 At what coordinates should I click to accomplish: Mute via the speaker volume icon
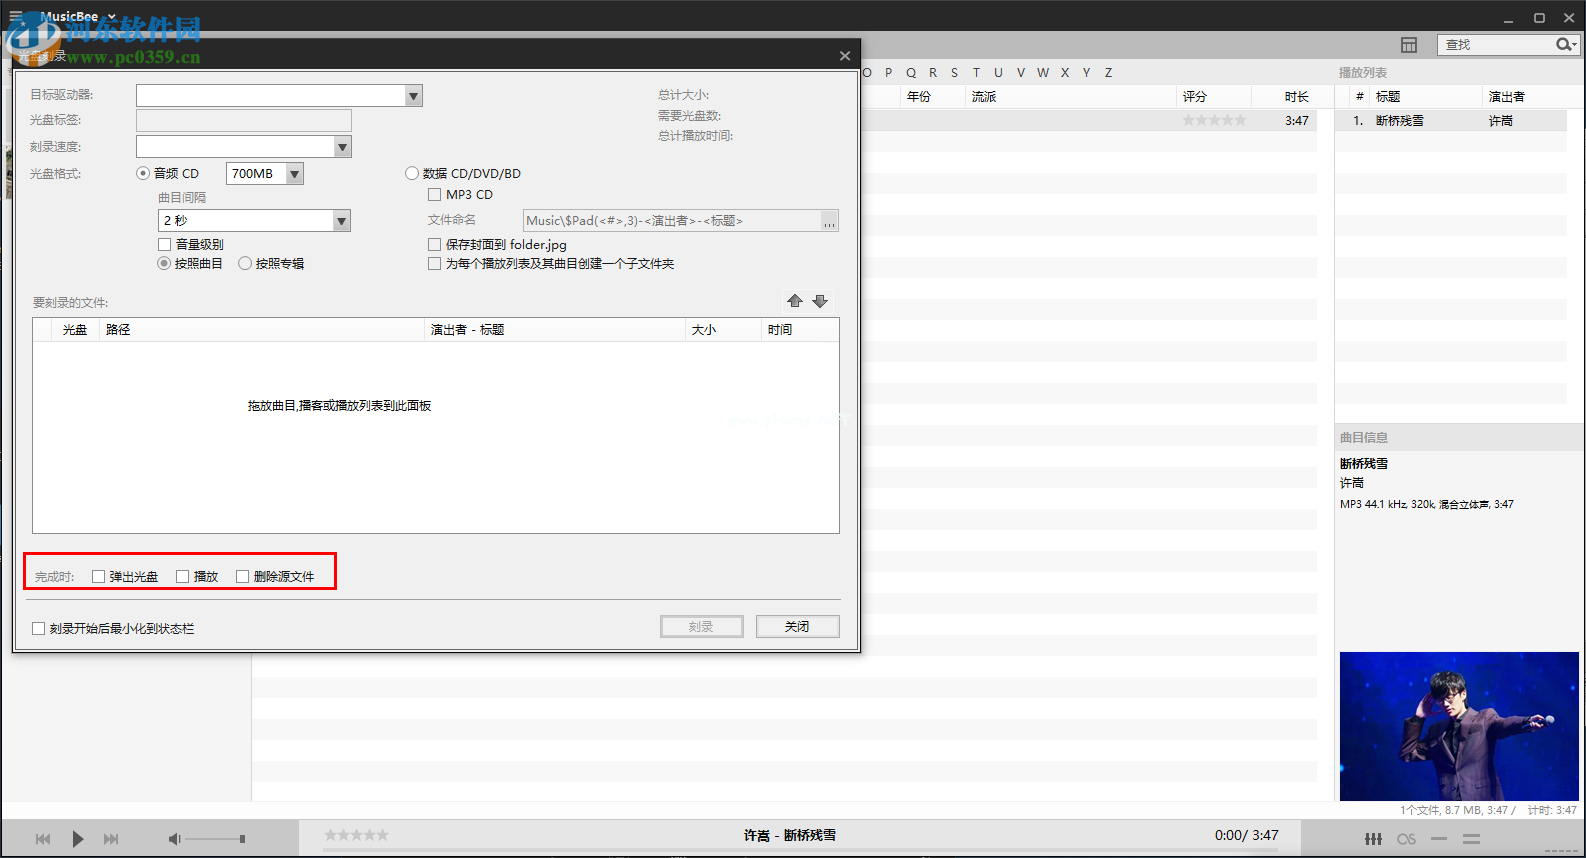point(175,839)
